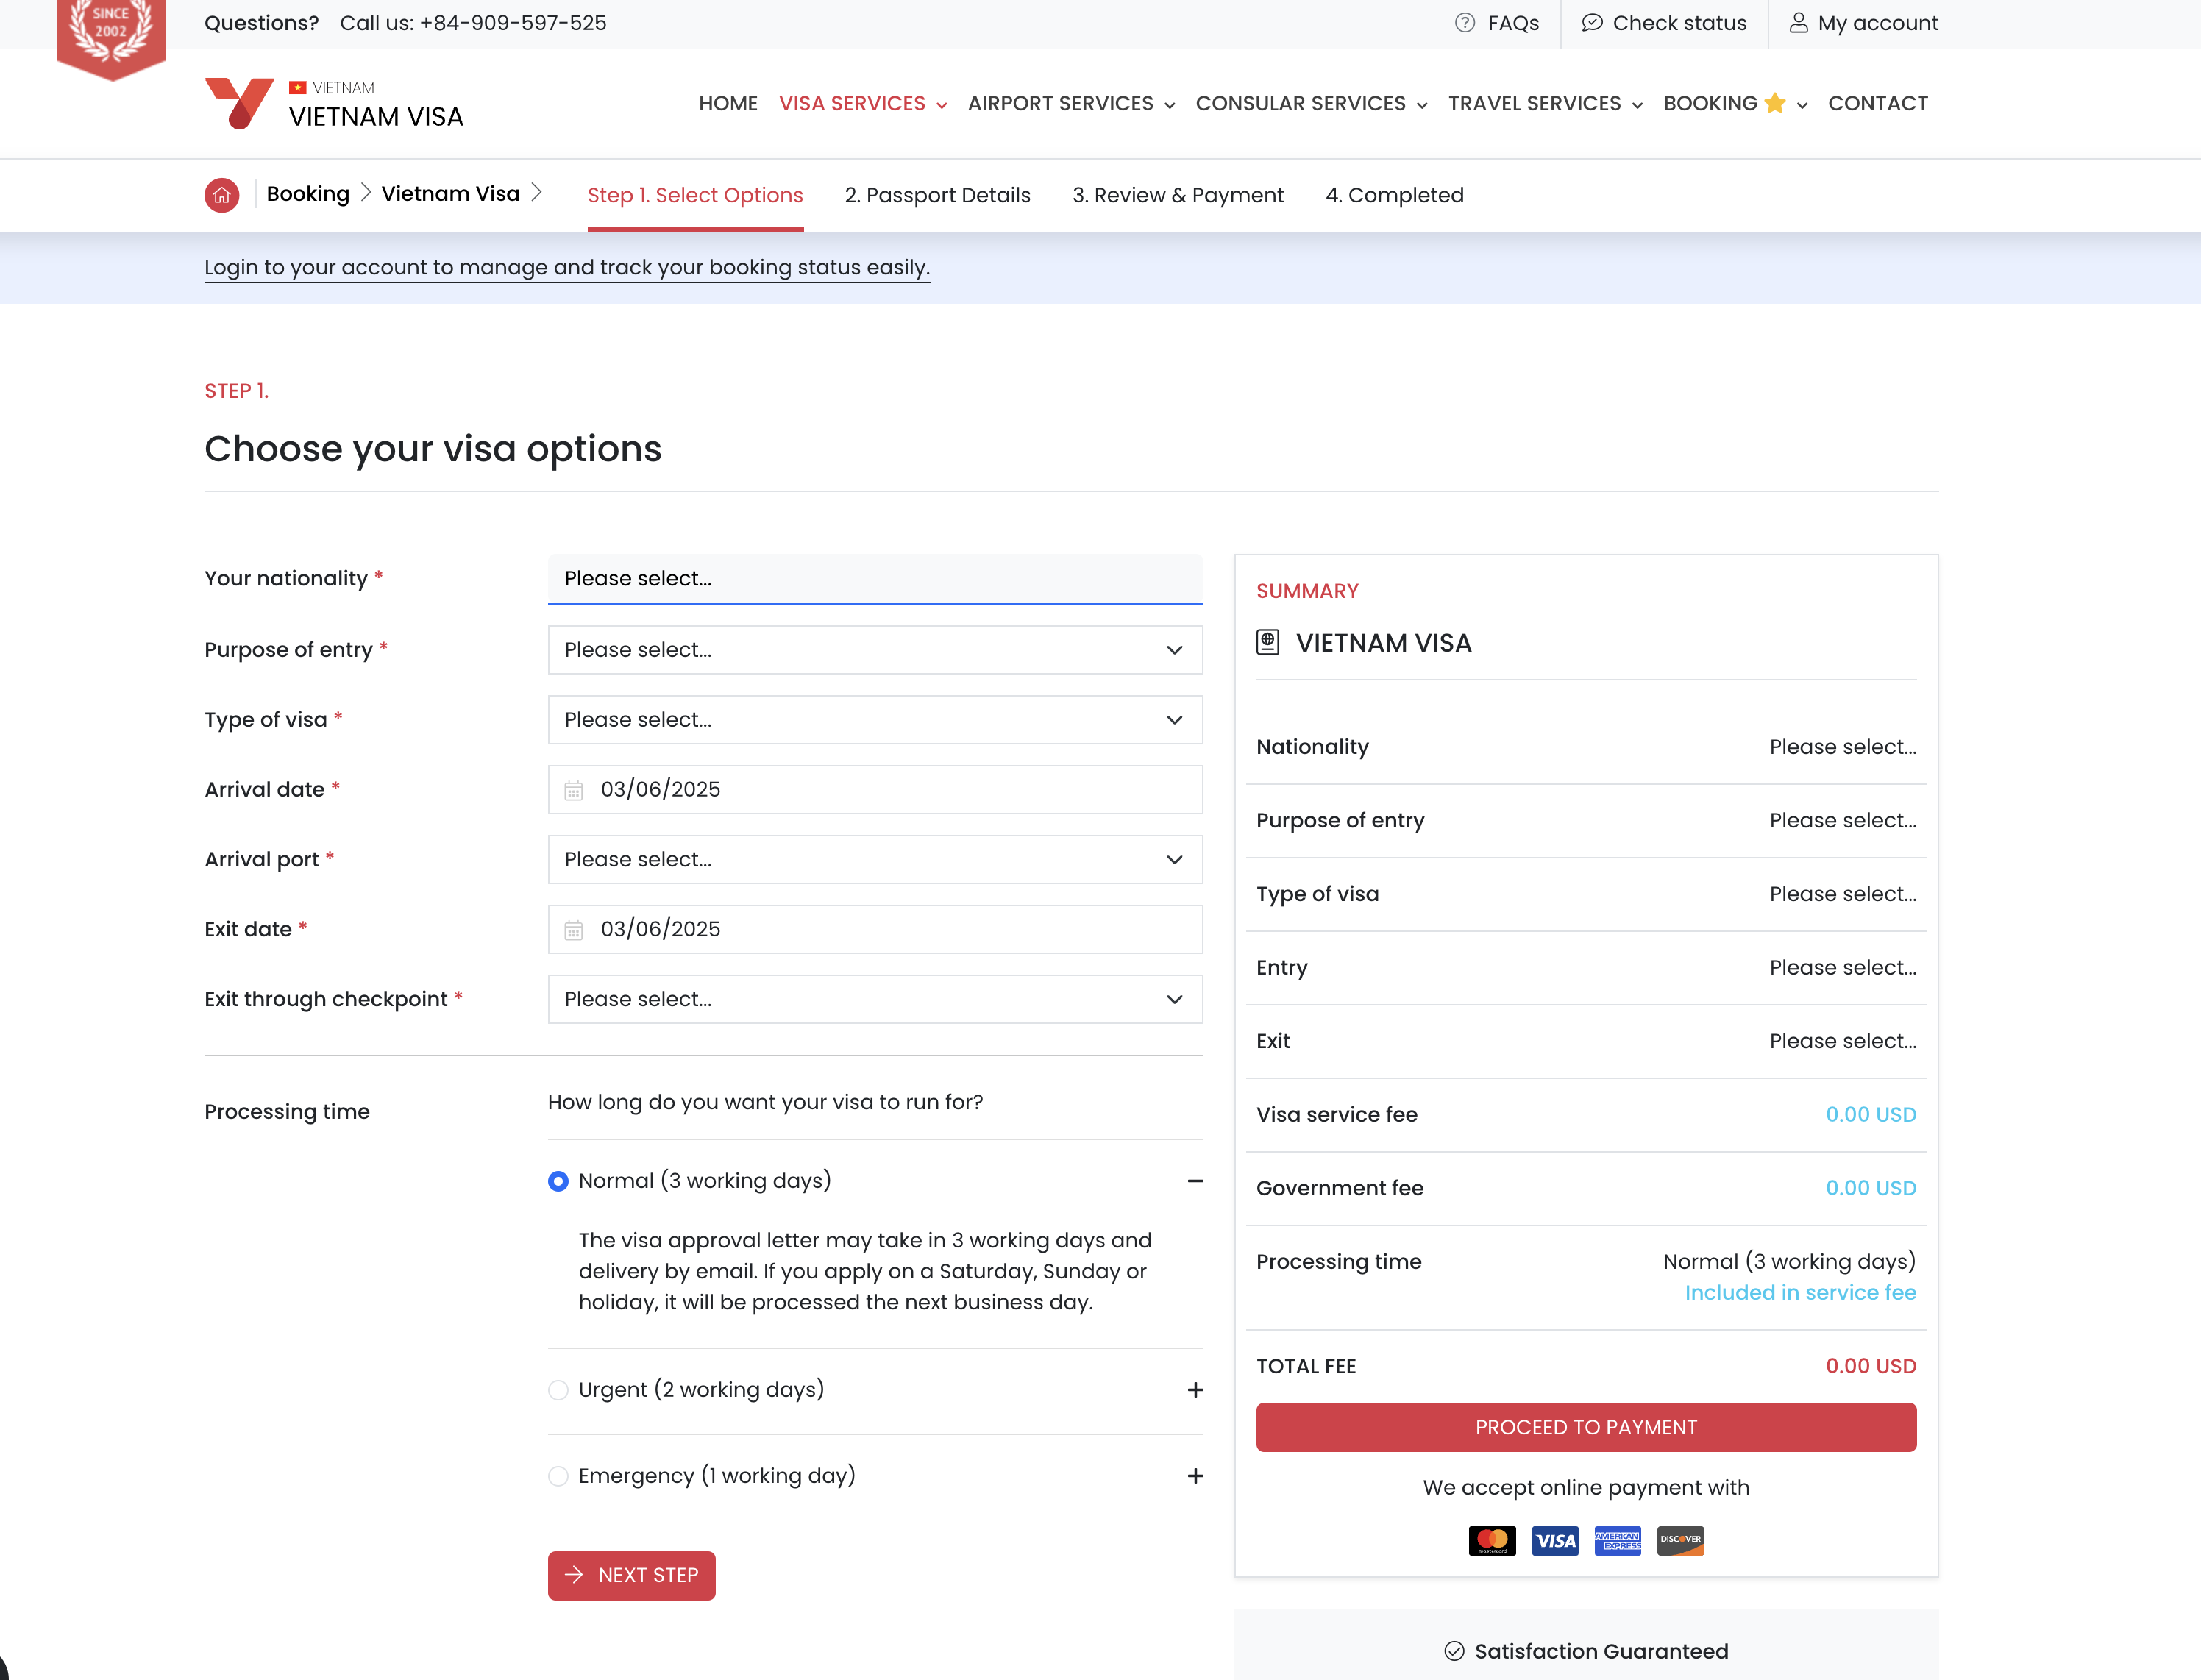
Task: Select Normal (3 working days) radio
Action: coord(558,1181)
